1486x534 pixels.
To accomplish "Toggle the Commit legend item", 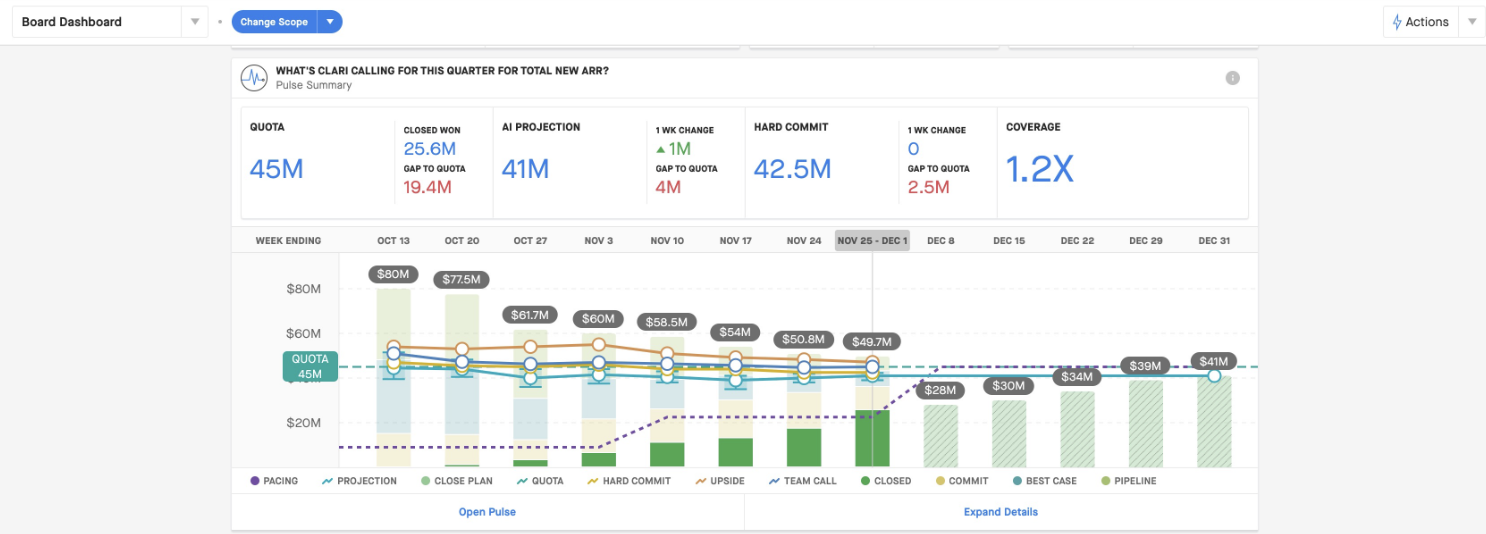I will tap(961, 481).
